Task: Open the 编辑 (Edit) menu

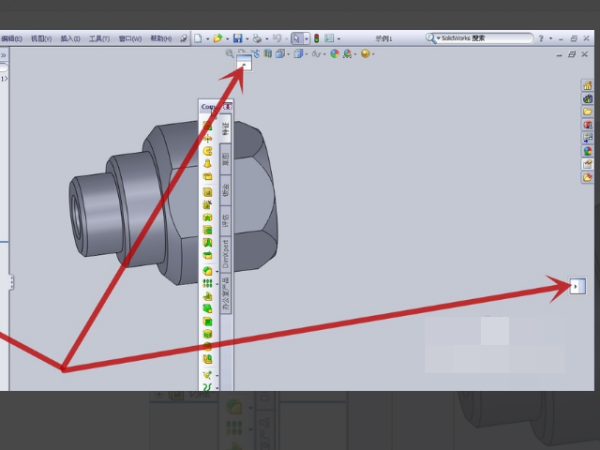Action: point(11,39)
